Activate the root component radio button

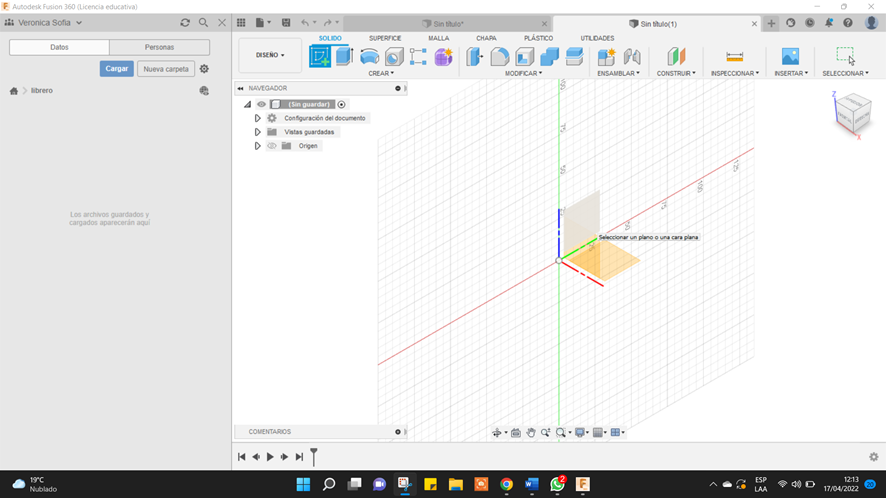point(341,104)
